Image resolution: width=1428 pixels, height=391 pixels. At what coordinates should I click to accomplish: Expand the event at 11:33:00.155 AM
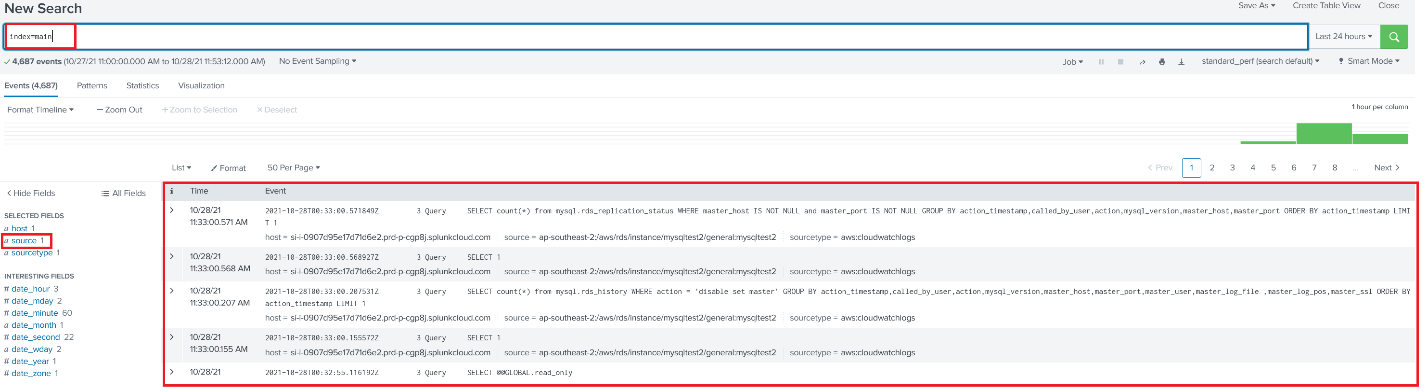(x=172, y=338)
